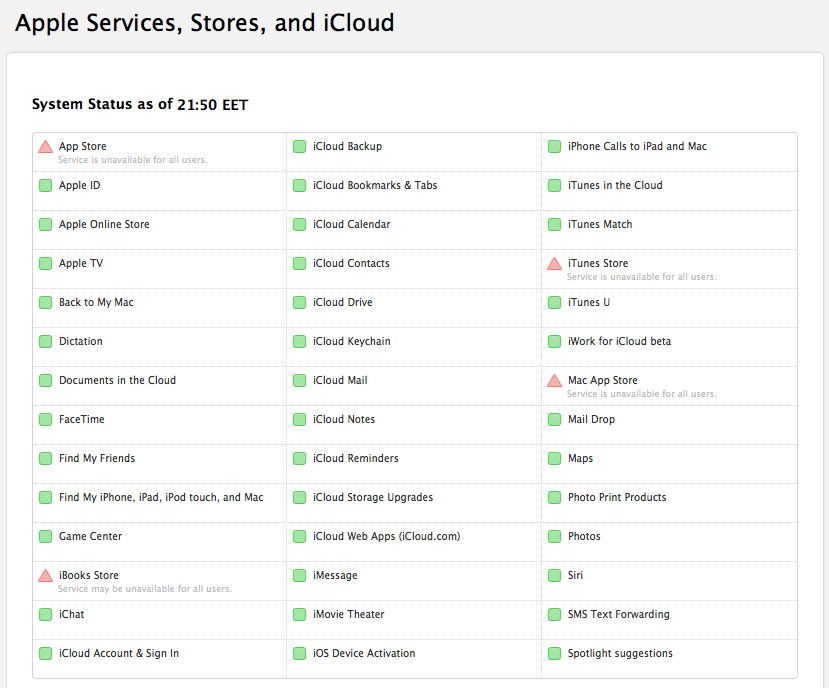
Task: Click the green indicator next to Siri
Action: 554,576
